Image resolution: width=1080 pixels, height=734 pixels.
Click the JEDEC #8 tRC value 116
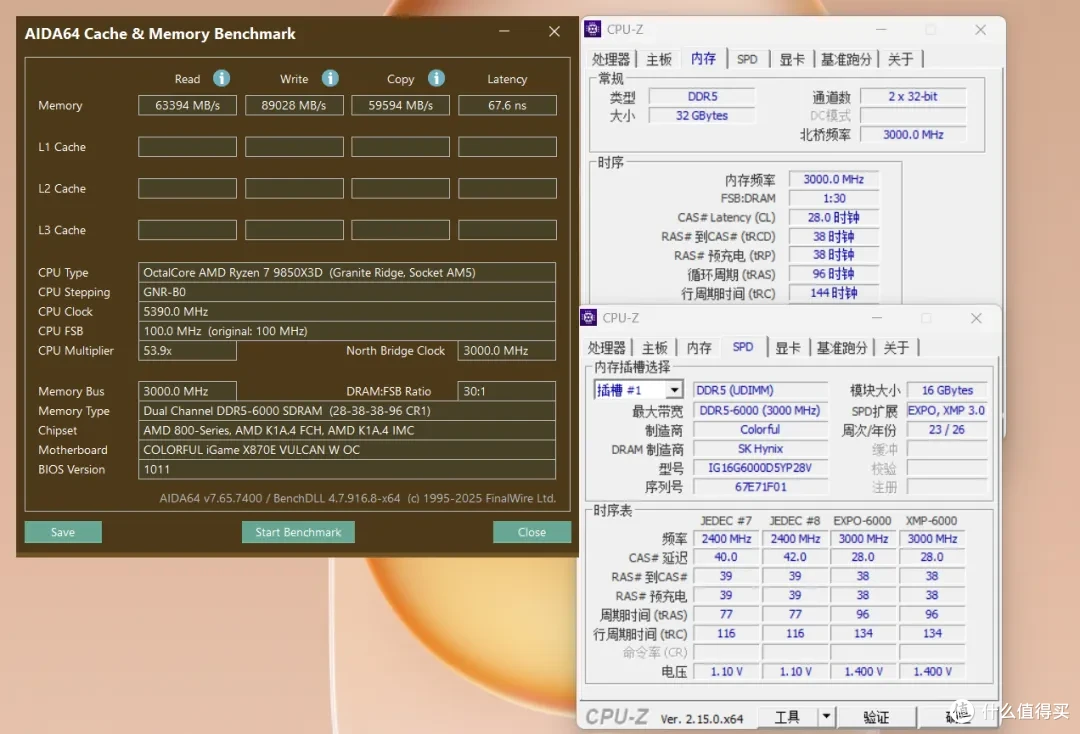click(x=795, y=633)
